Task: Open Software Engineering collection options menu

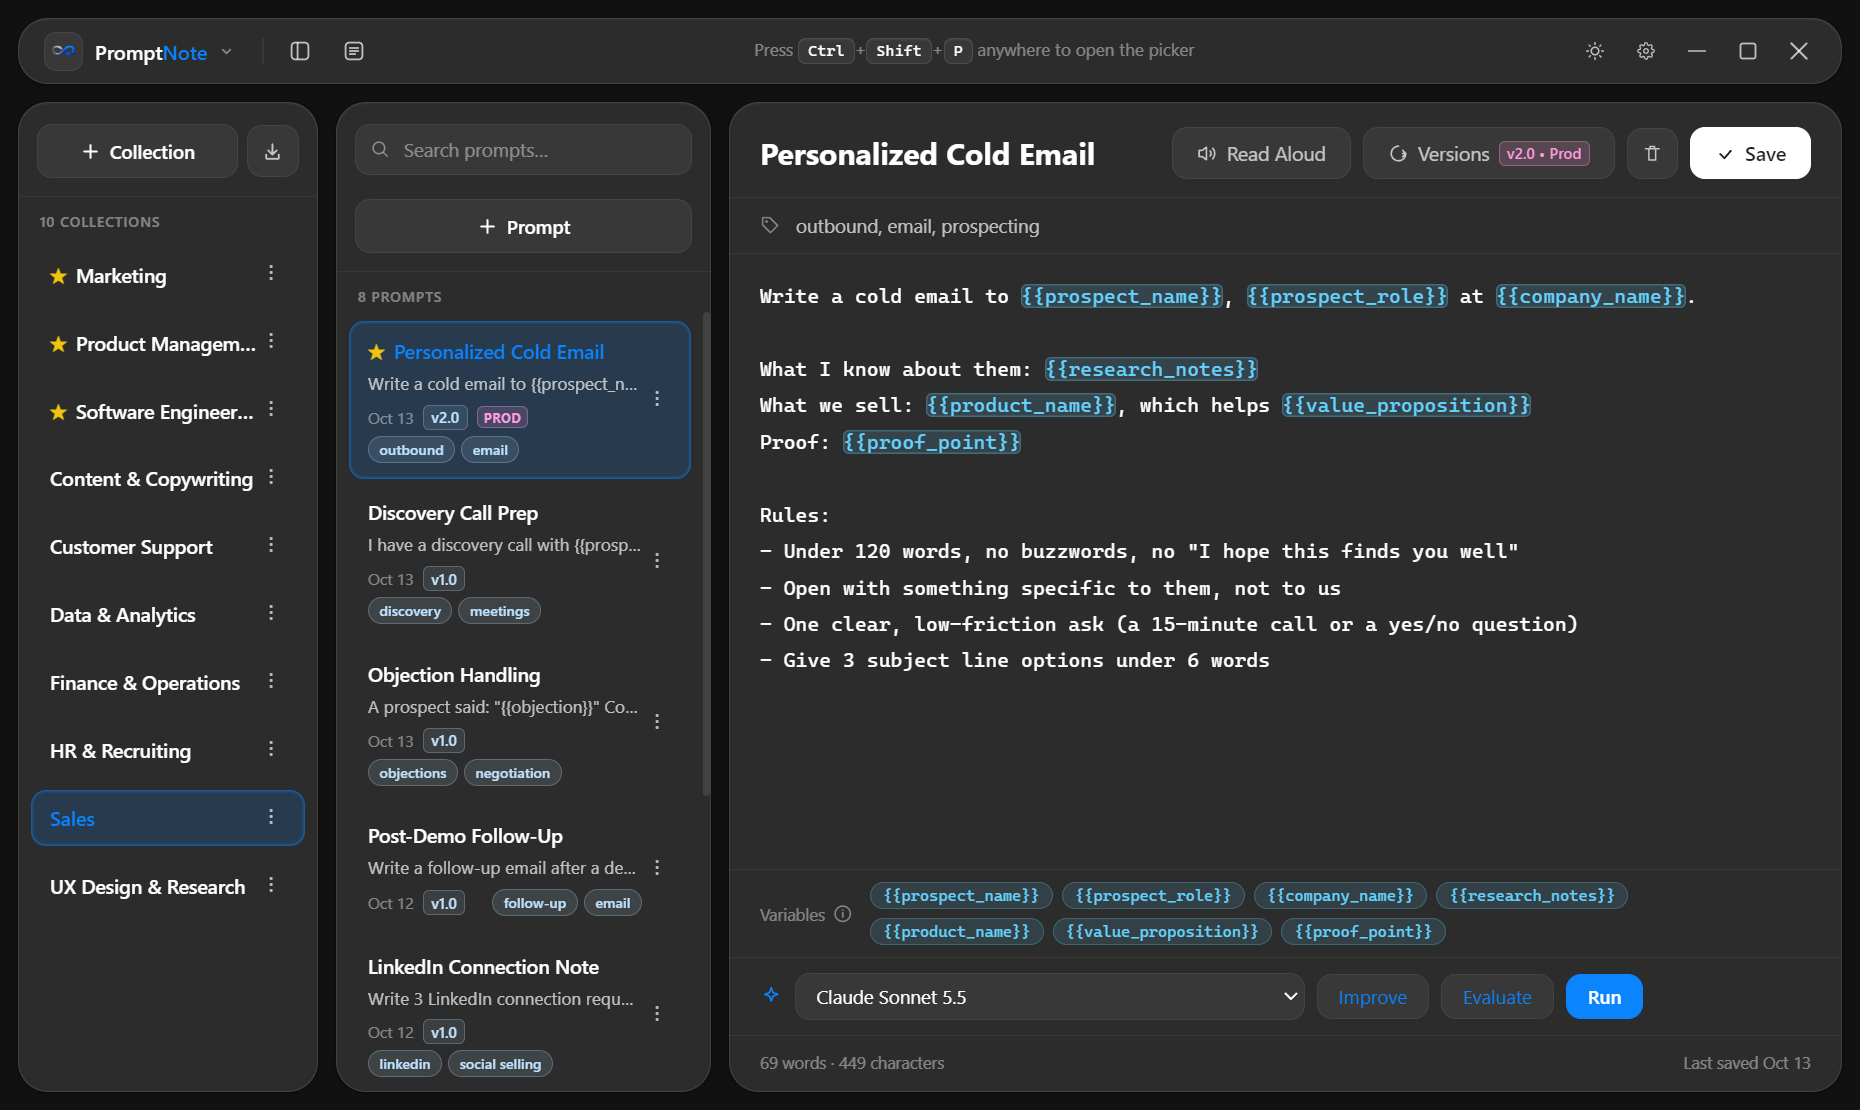Action: coord(271,410)
